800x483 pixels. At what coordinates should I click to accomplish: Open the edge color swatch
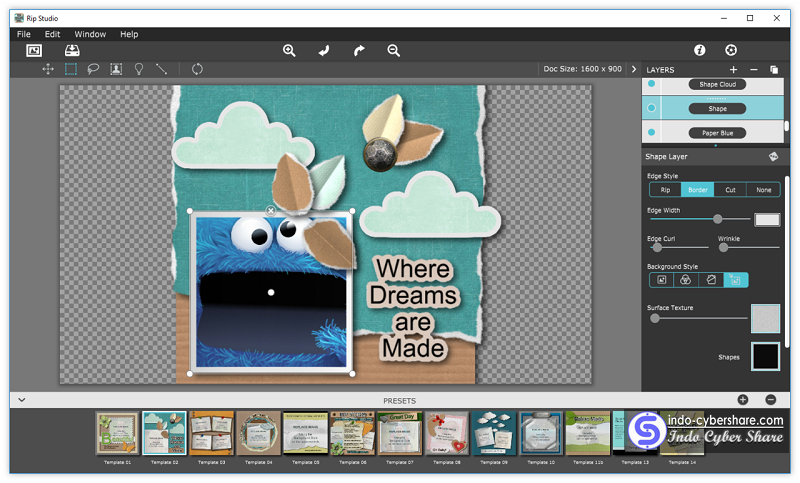click(767, 220)
